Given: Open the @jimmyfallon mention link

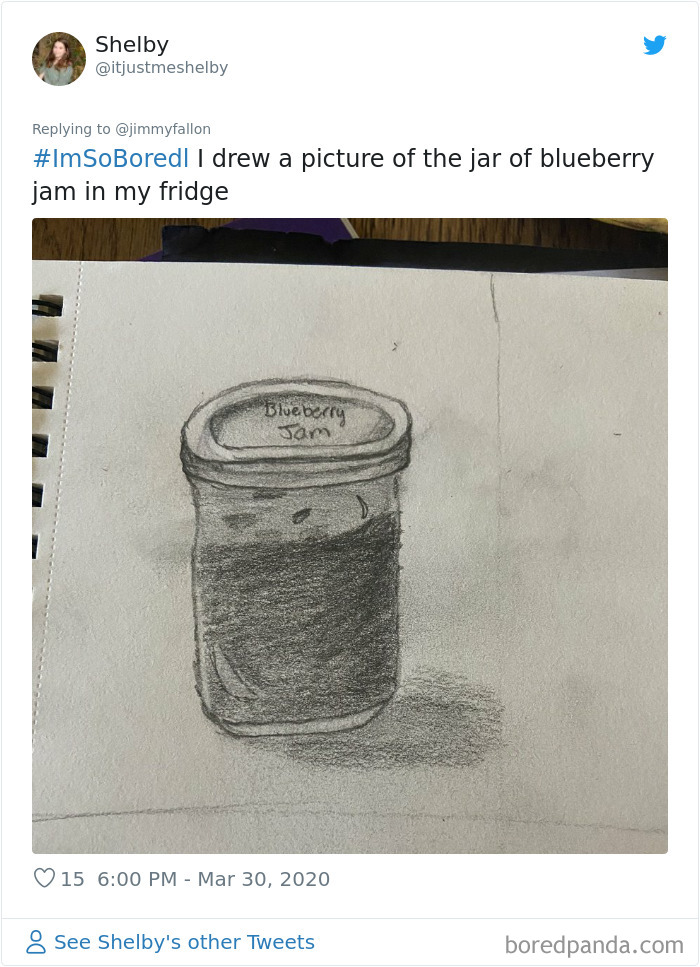Looking at the screenshot, I should (163, 129).
